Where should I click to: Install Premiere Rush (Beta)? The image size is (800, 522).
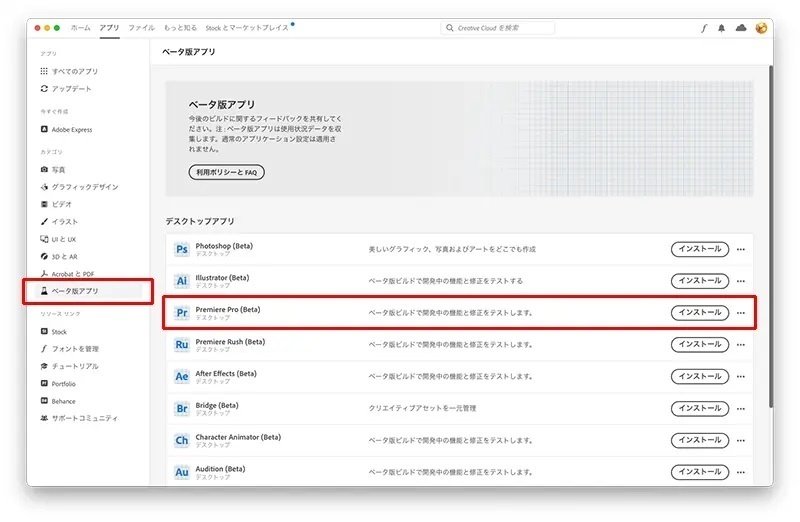(699, 344)
